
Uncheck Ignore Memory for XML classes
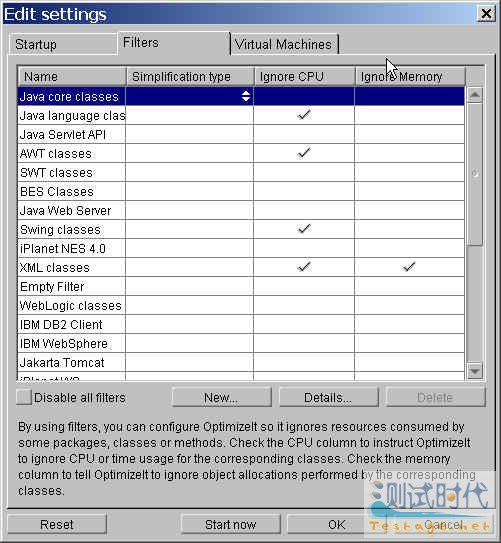point(409,267)
